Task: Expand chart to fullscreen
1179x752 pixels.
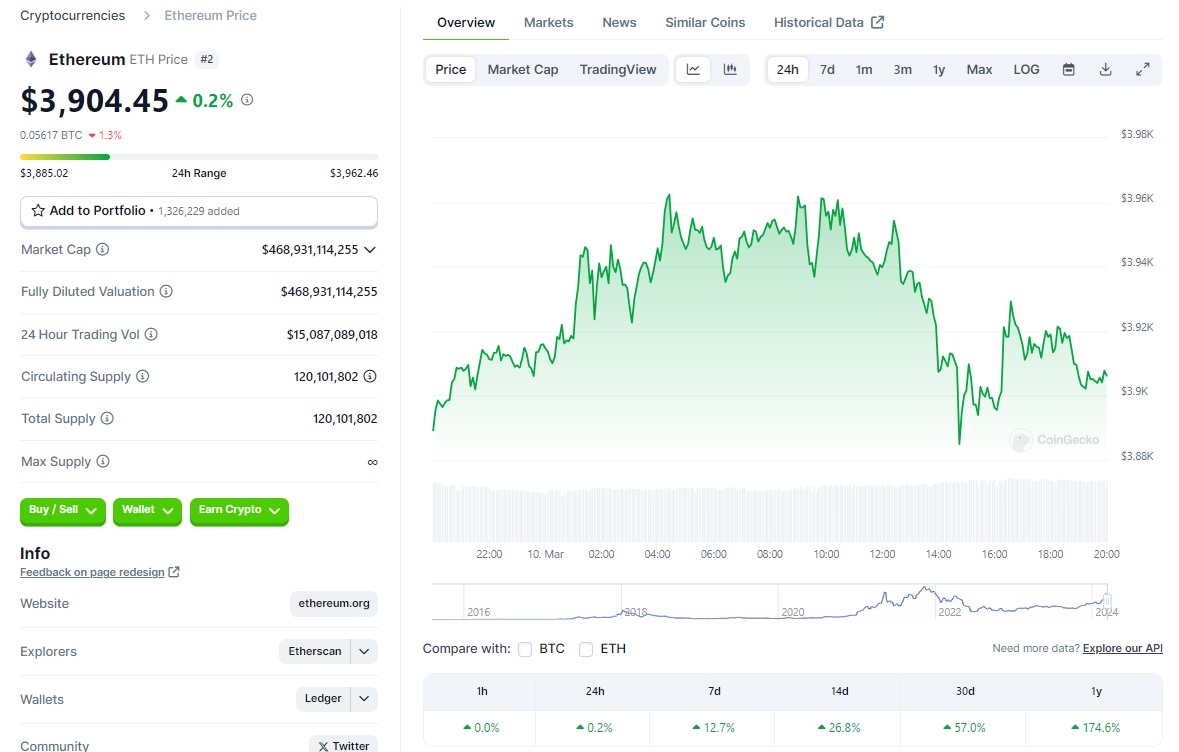Action: [x=1142, y=70]
